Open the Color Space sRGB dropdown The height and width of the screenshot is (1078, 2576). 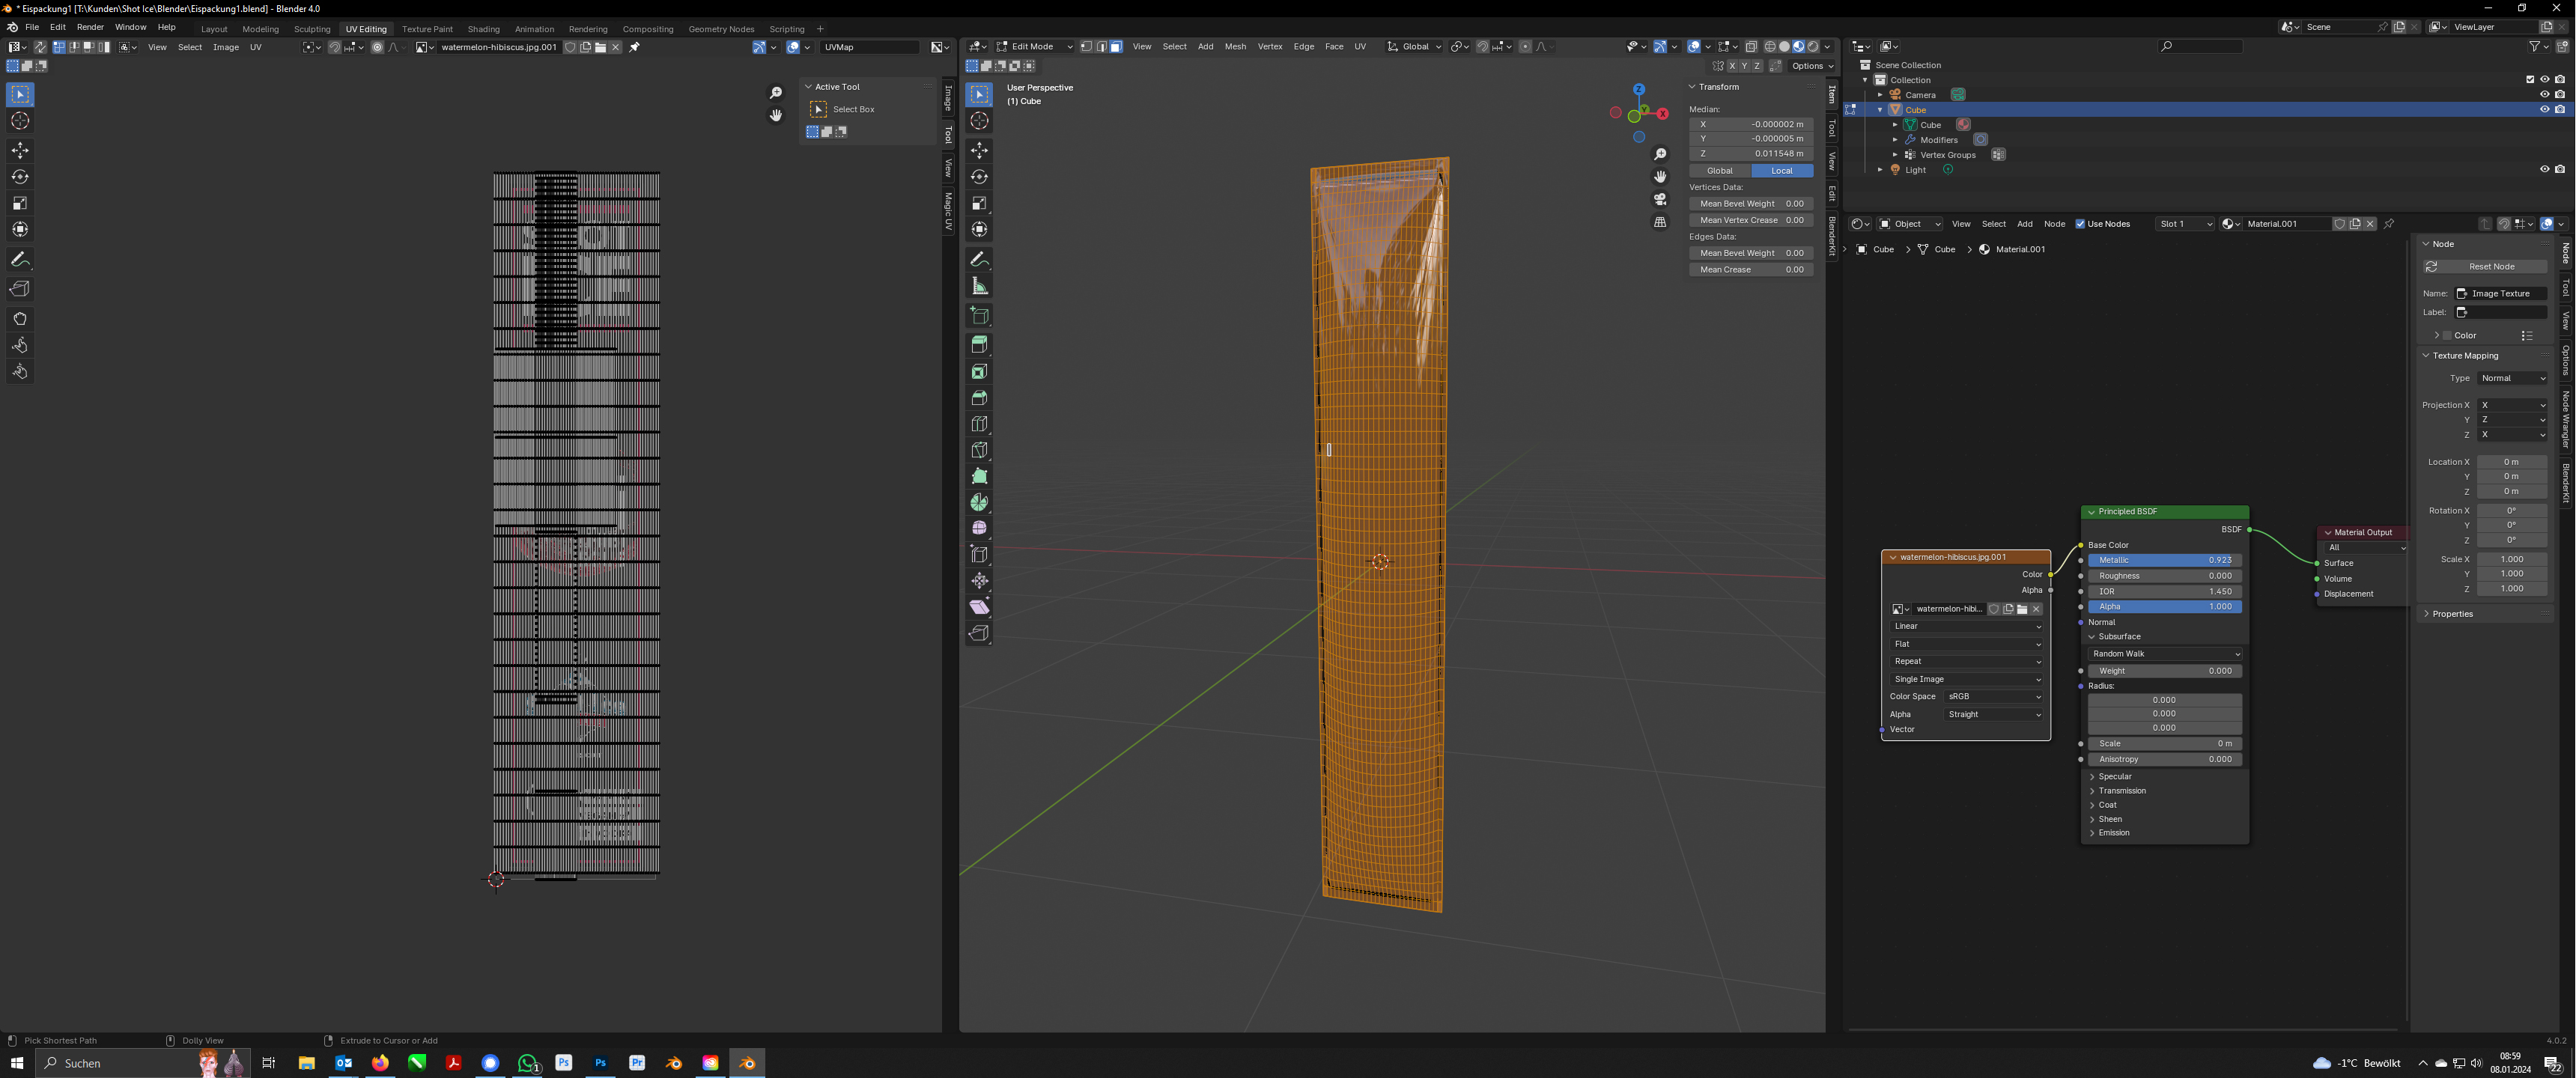(x=1994, y=697)
